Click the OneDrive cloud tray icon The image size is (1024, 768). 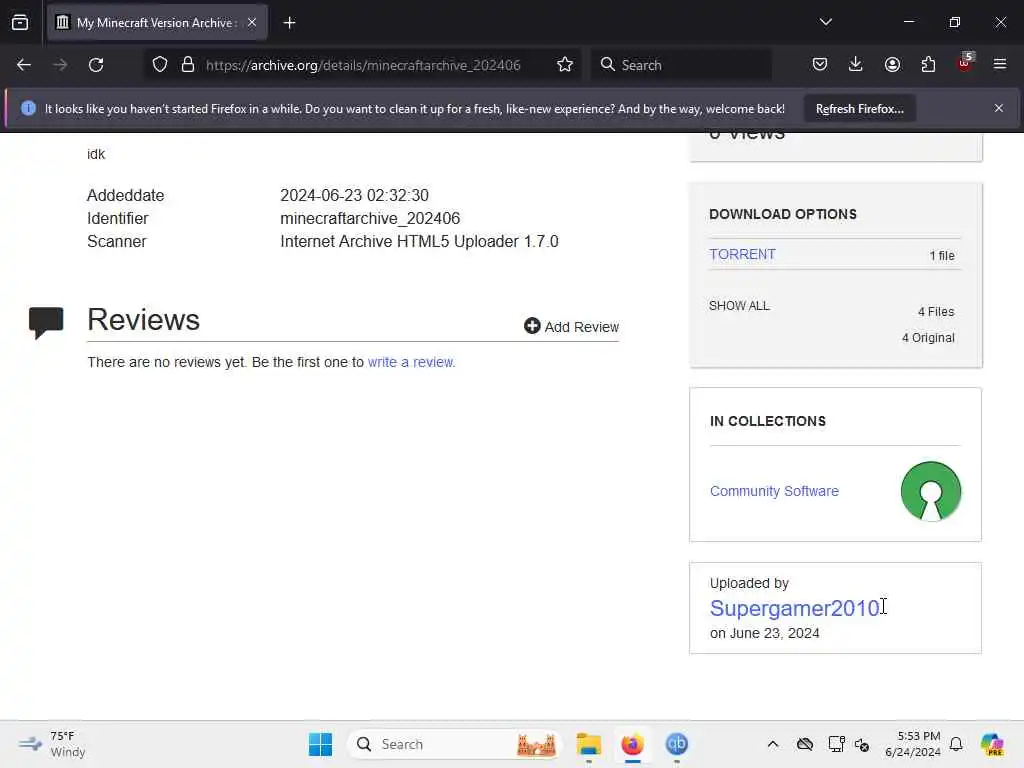click(805, 744)
